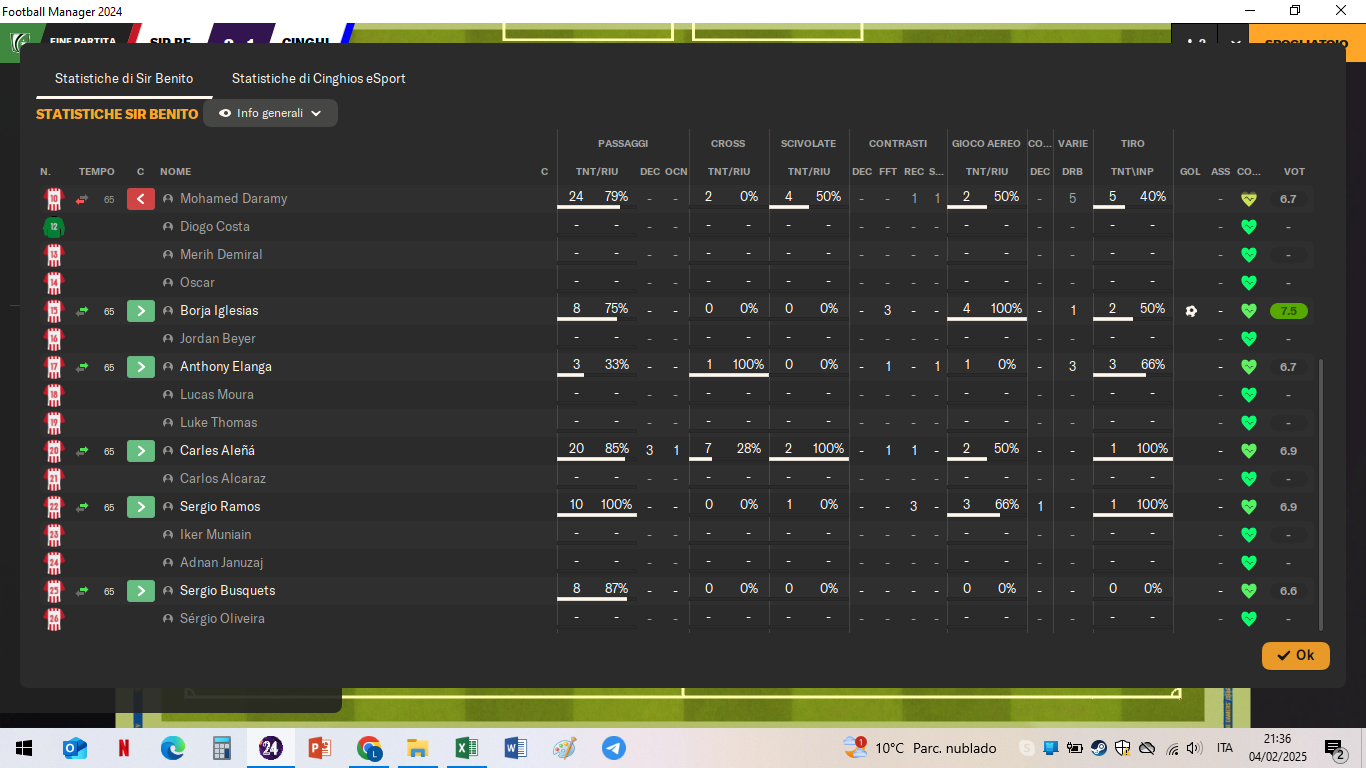
Task: Open Anthony Elanga's player profile link
Action: pyautogui.click(x=226, y=367)
